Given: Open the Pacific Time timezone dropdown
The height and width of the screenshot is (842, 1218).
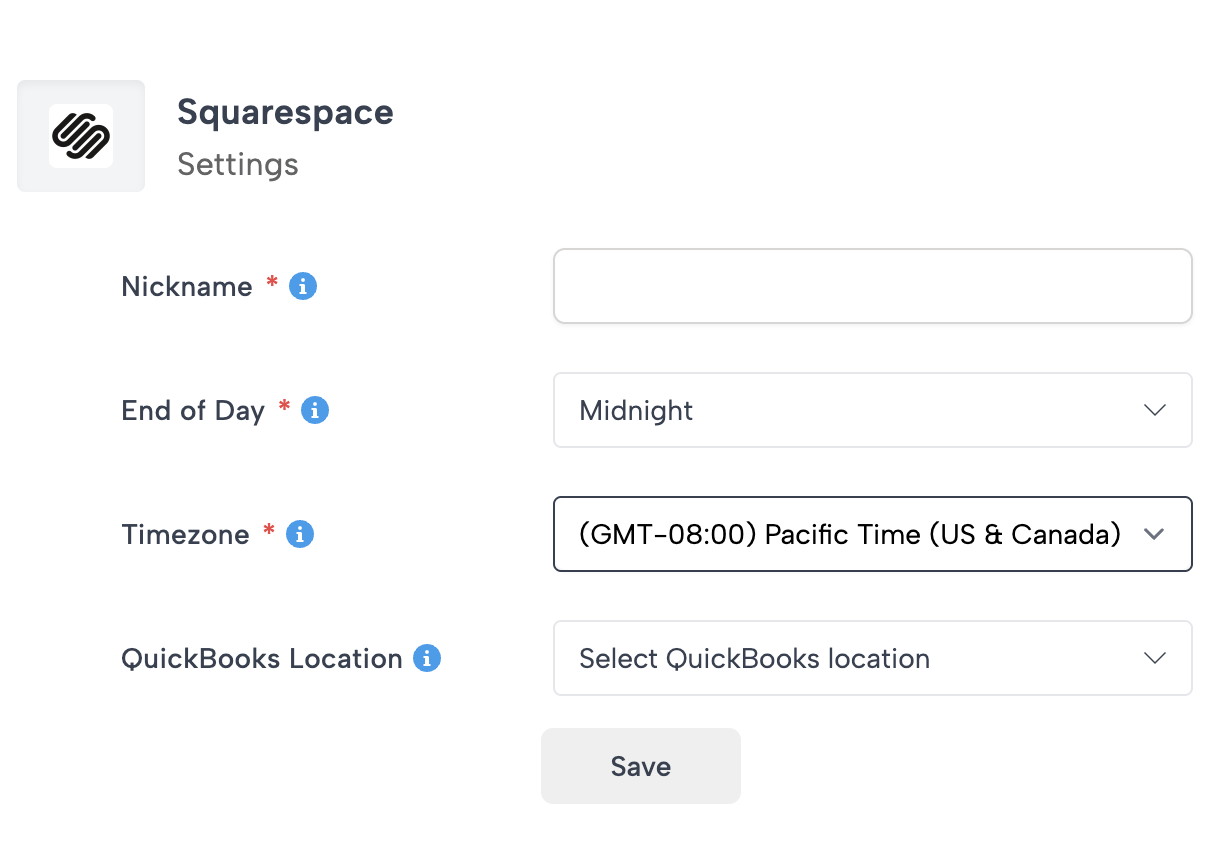Looking at the screenshot, I should coord(850,535).
